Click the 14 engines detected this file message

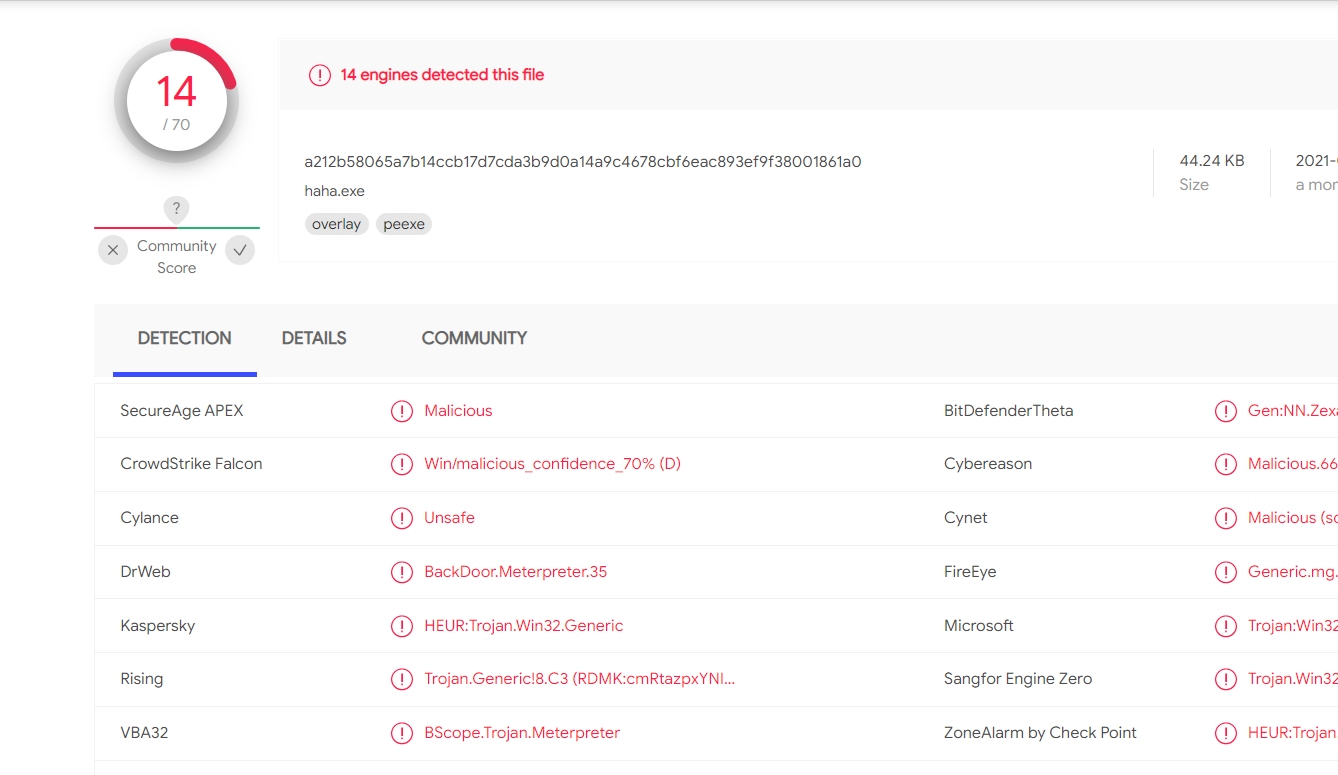(x=442, y=75)
